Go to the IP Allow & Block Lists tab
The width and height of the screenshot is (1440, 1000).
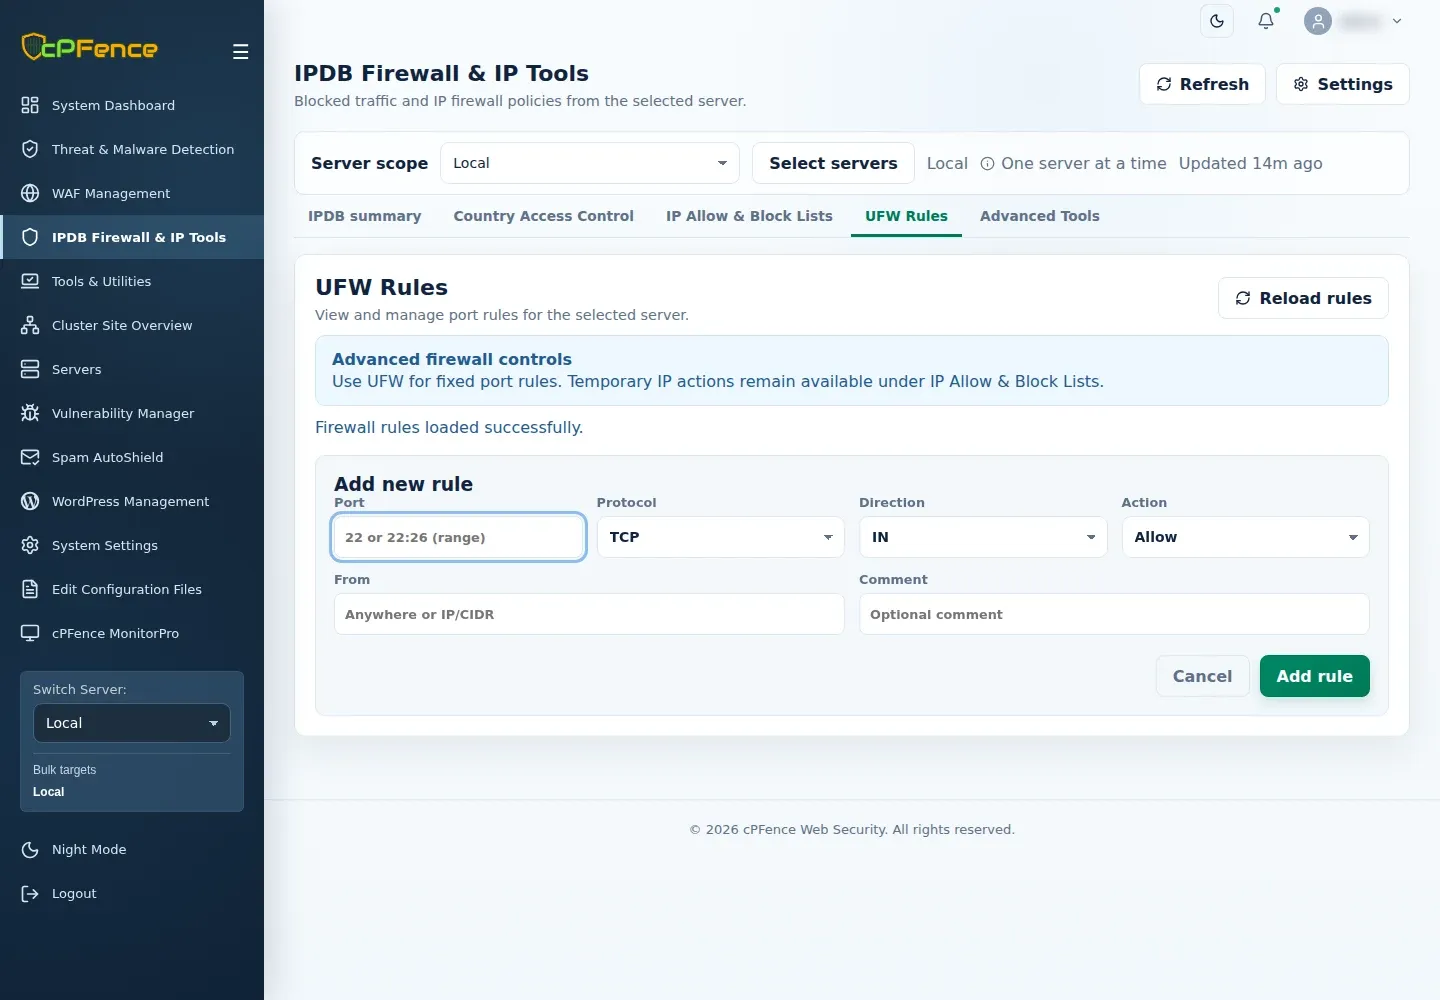pyautogui.click(x=749, y=216)
